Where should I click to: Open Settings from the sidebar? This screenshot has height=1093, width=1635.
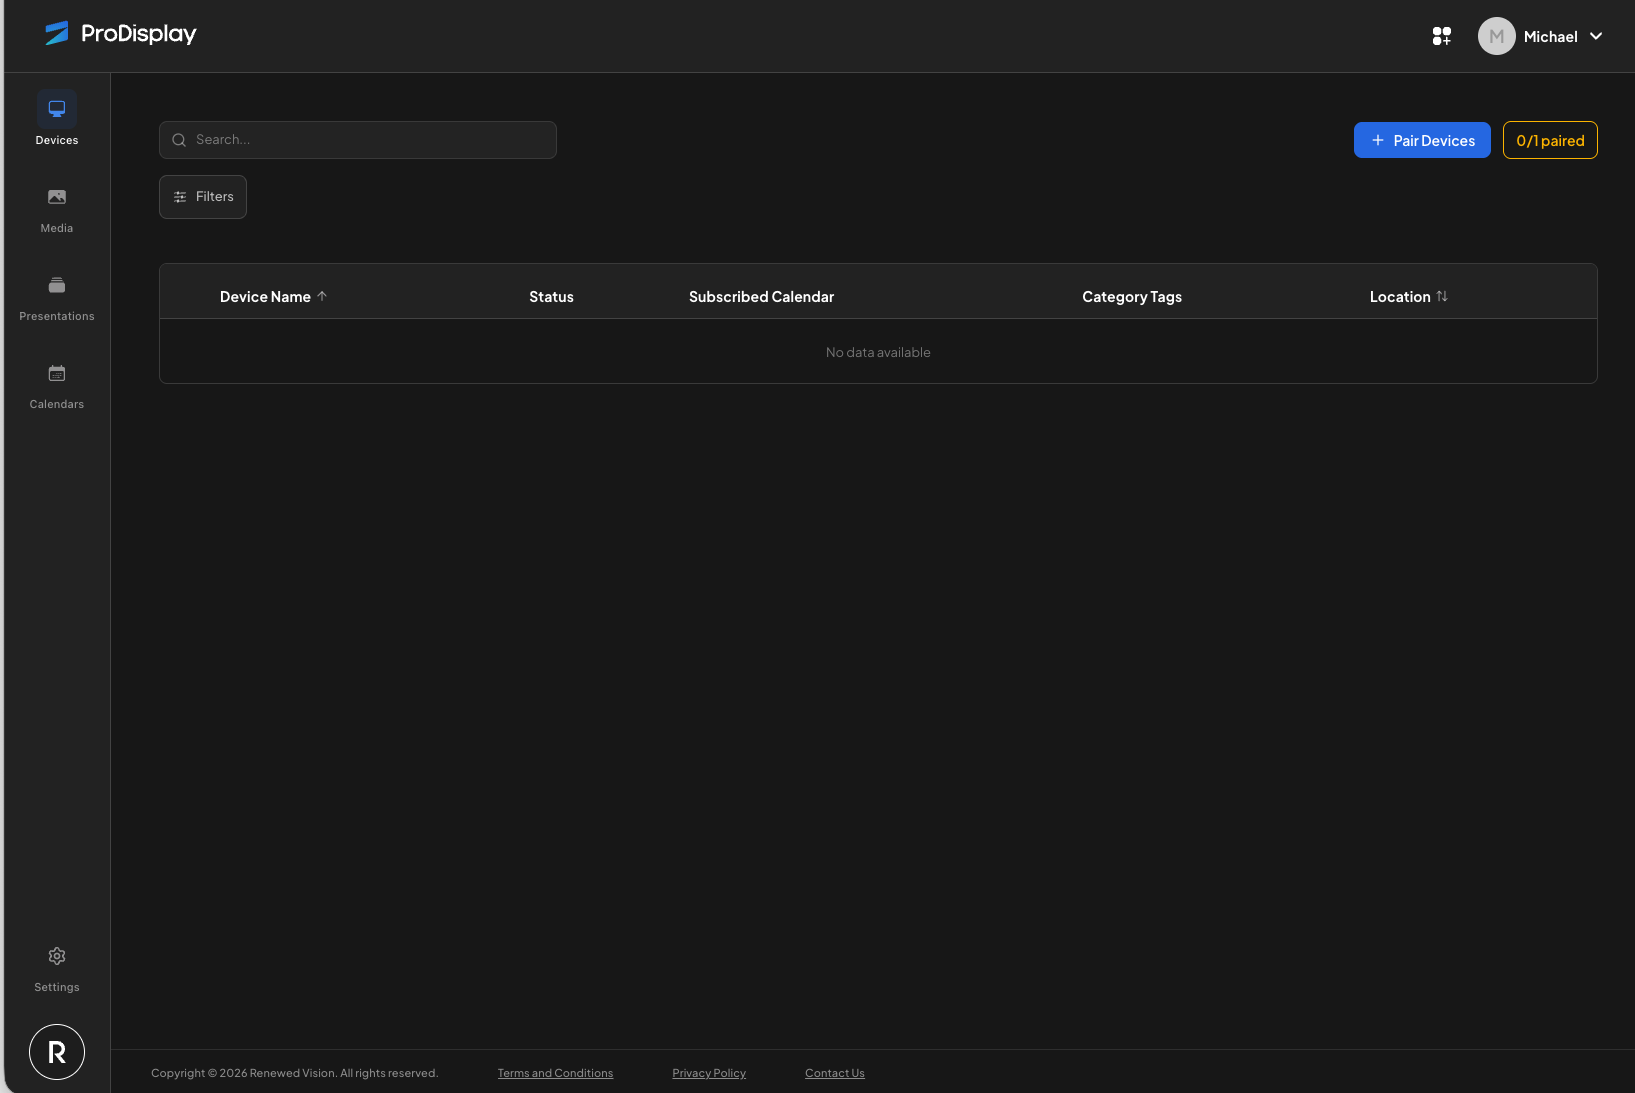(x=57, y=969)
